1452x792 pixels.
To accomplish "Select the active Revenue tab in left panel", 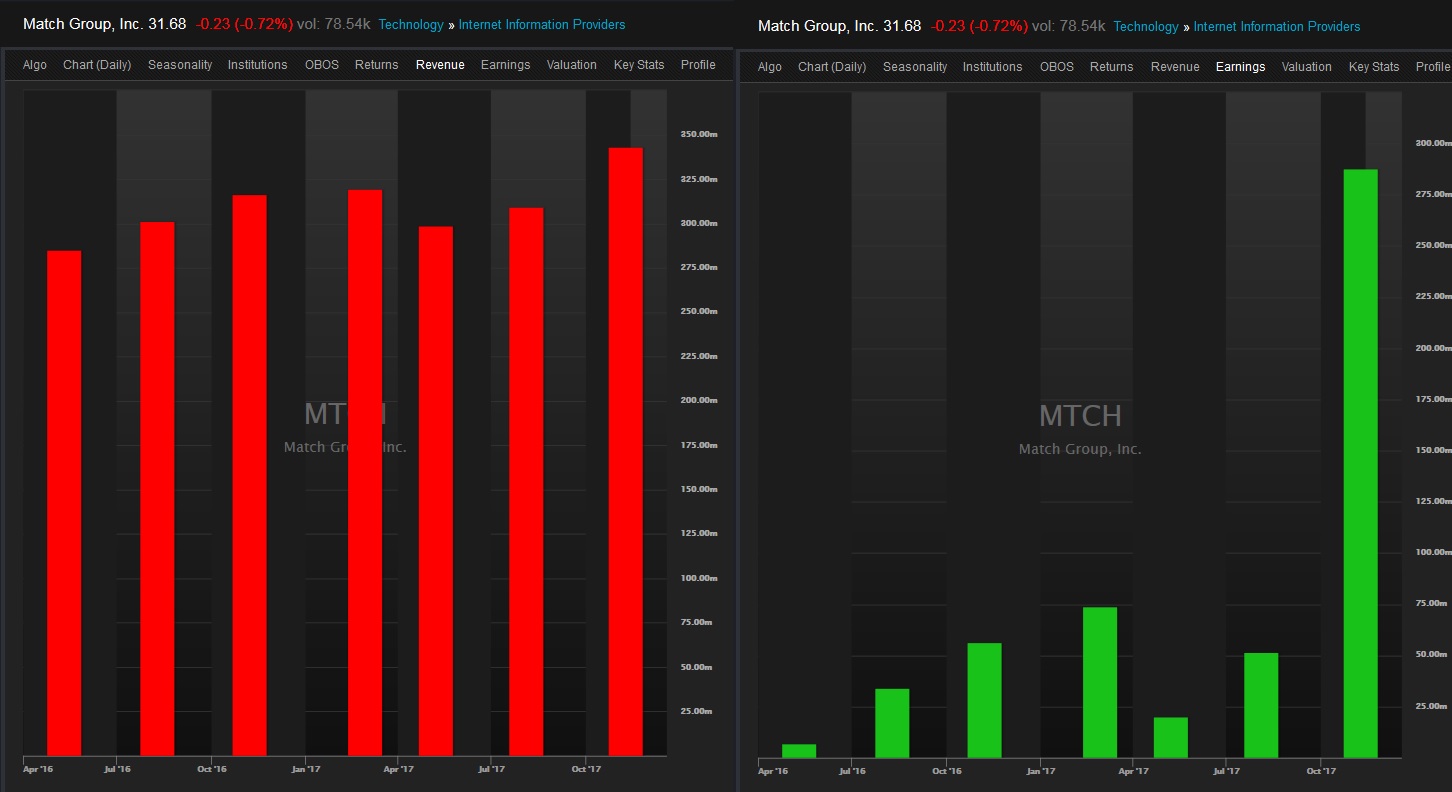I will tap(440, 65).
